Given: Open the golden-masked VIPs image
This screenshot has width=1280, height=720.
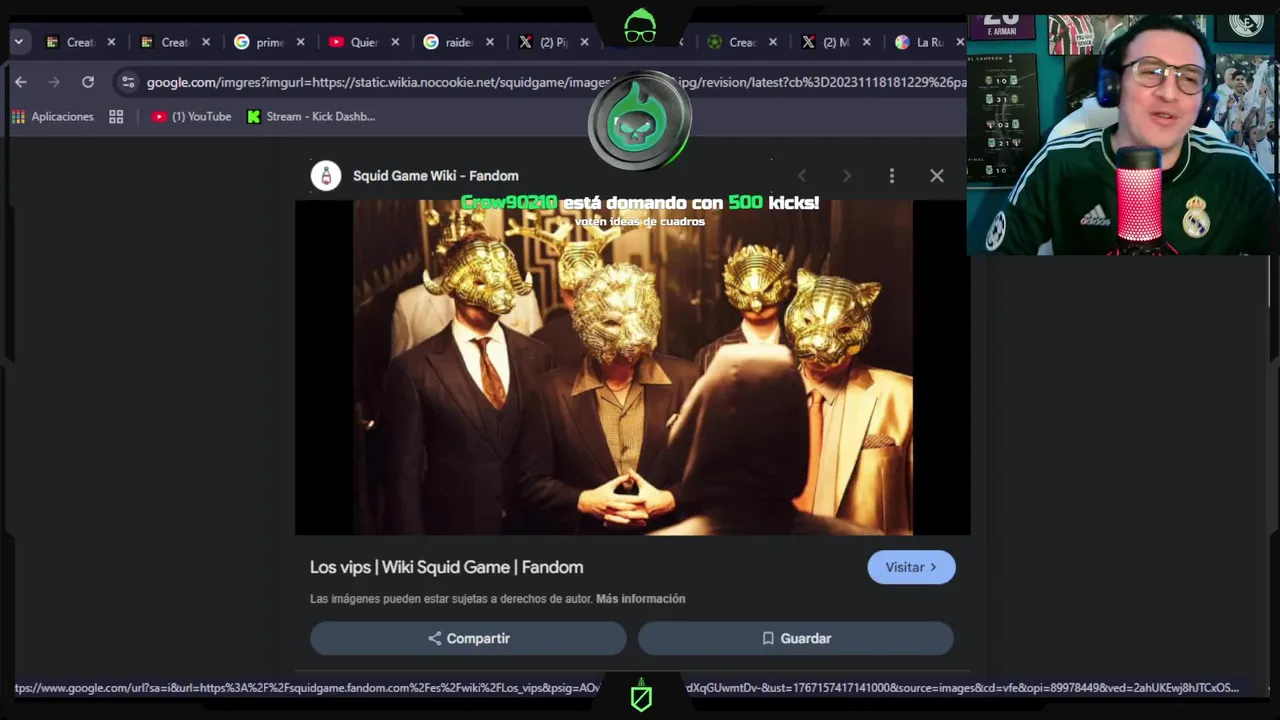Looking at the screenshot, I should pos(632,367).
